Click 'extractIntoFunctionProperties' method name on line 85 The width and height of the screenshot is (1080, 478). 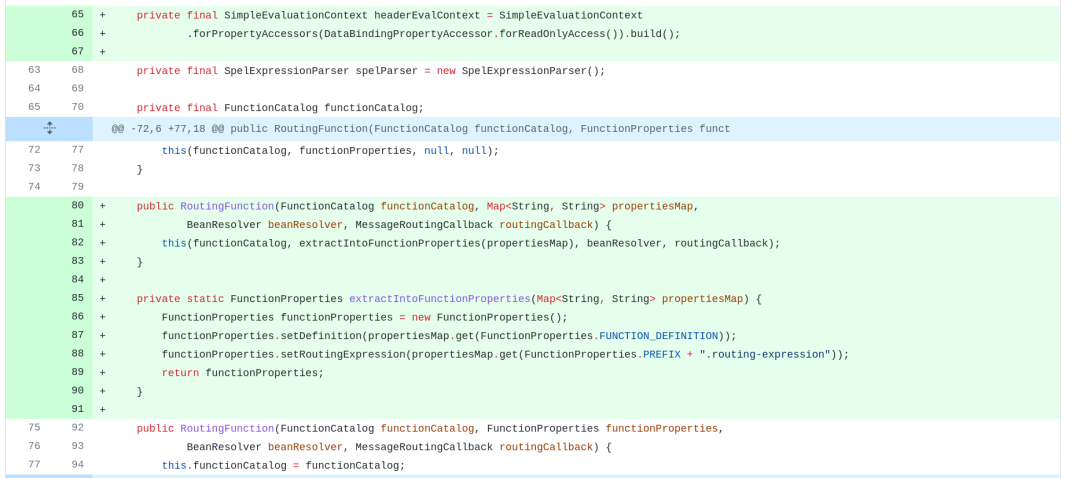(x=439, y=299)
